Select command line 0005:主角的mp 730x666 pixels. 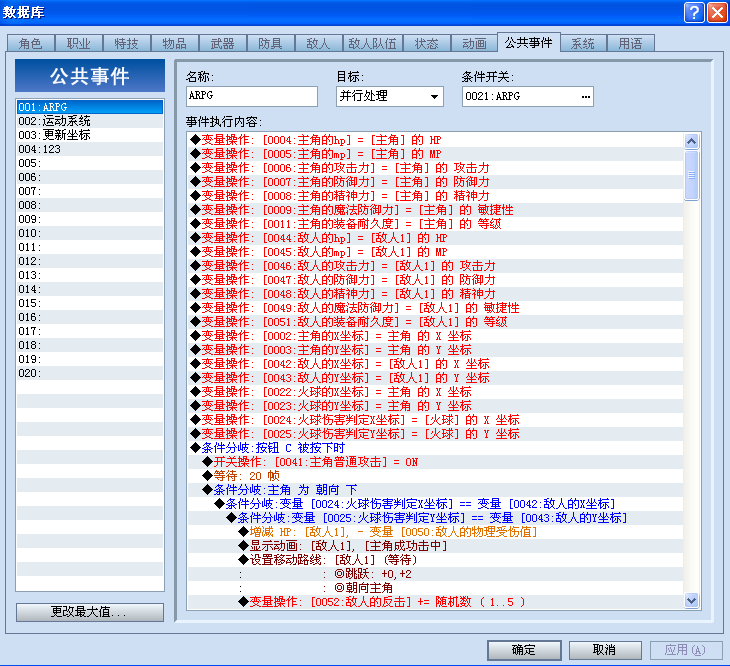pos(435,154)
